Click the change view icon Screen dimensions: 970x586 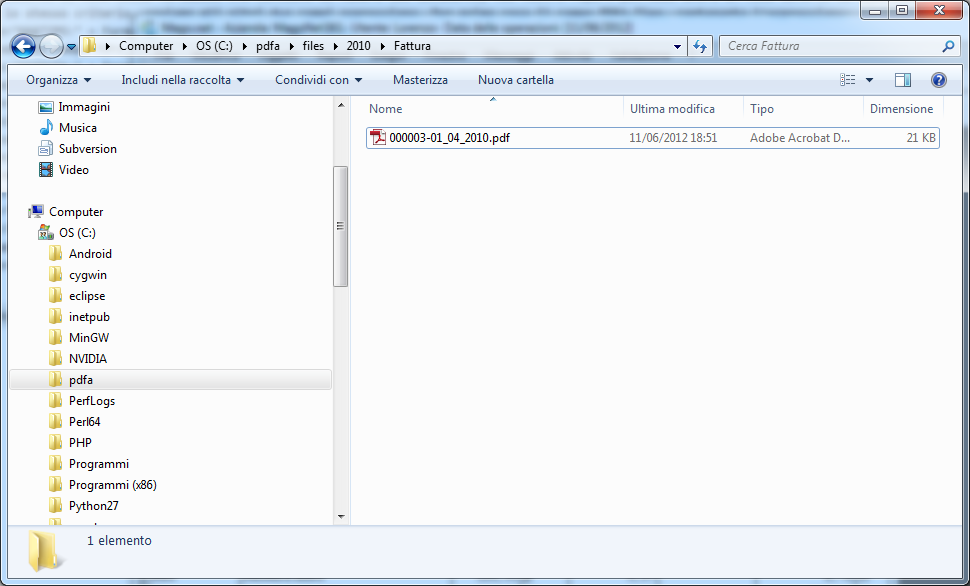tap(848, 80)
